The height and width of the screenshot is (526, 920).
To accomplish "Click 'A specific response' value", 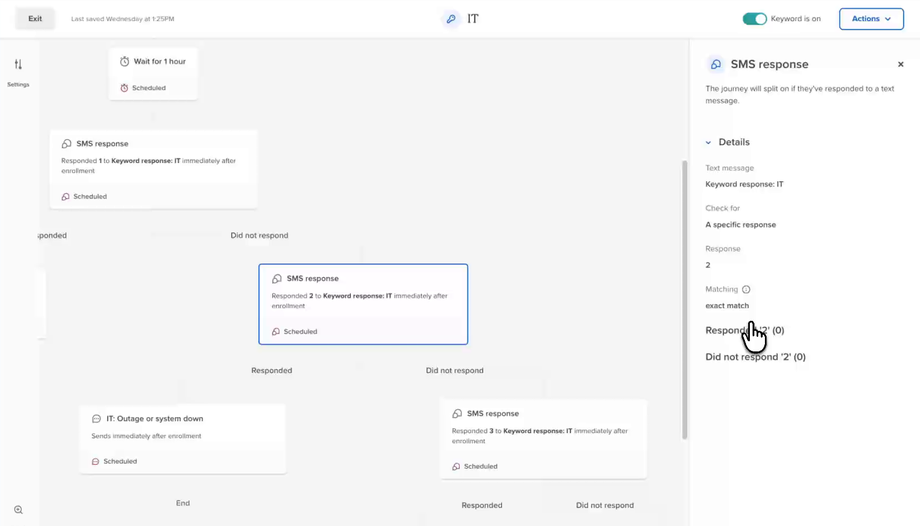I will pos(740,225).
